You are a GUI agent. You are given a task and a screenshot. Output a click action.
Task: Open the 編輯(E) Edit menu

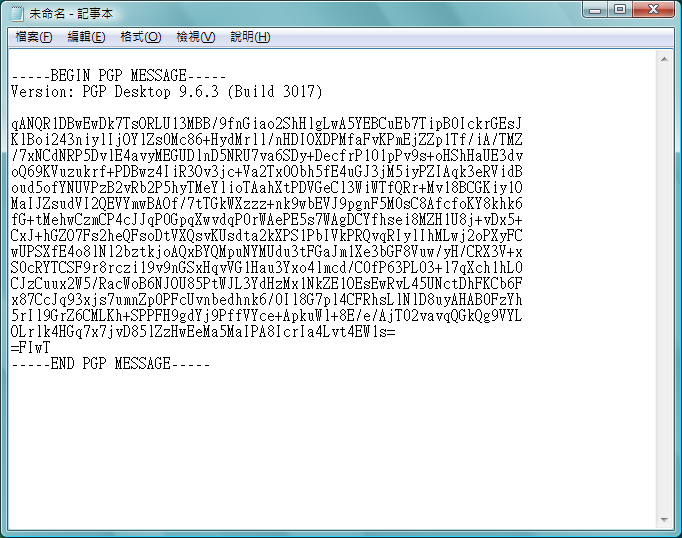coord(86,37)
